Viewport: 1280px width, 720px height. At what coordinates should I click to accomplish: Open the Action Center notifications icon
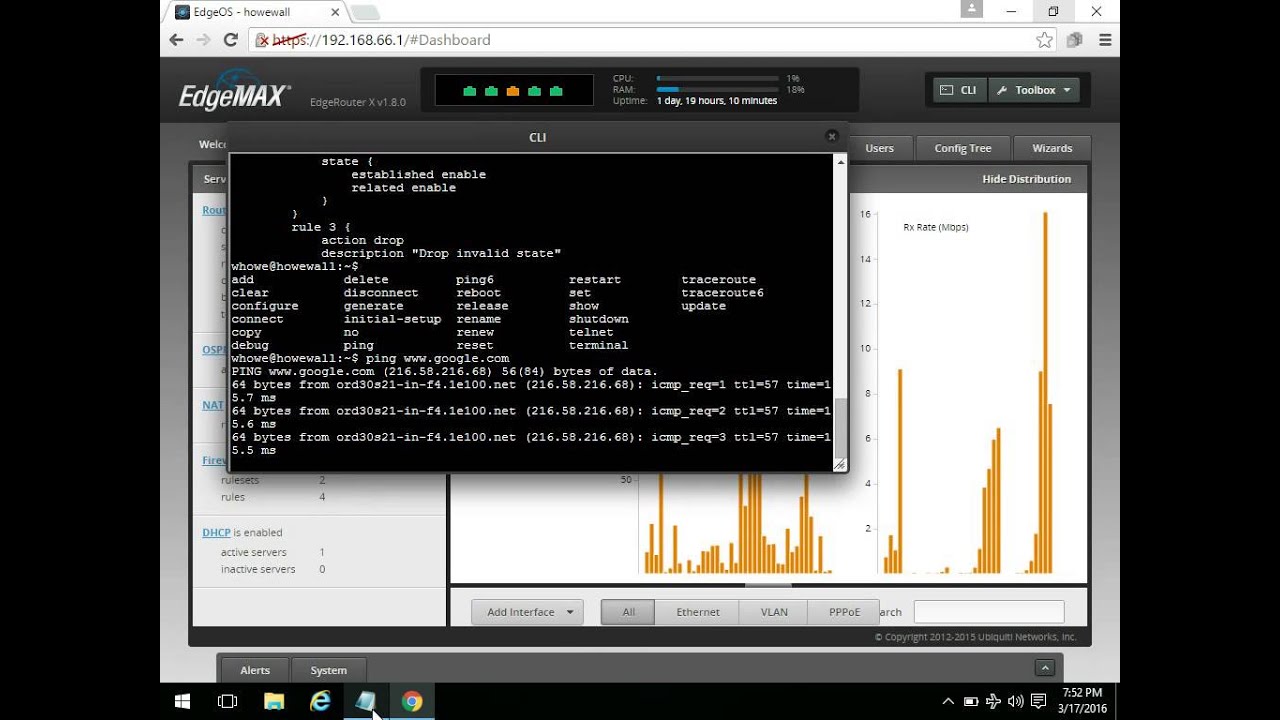tap(1039, 701)
